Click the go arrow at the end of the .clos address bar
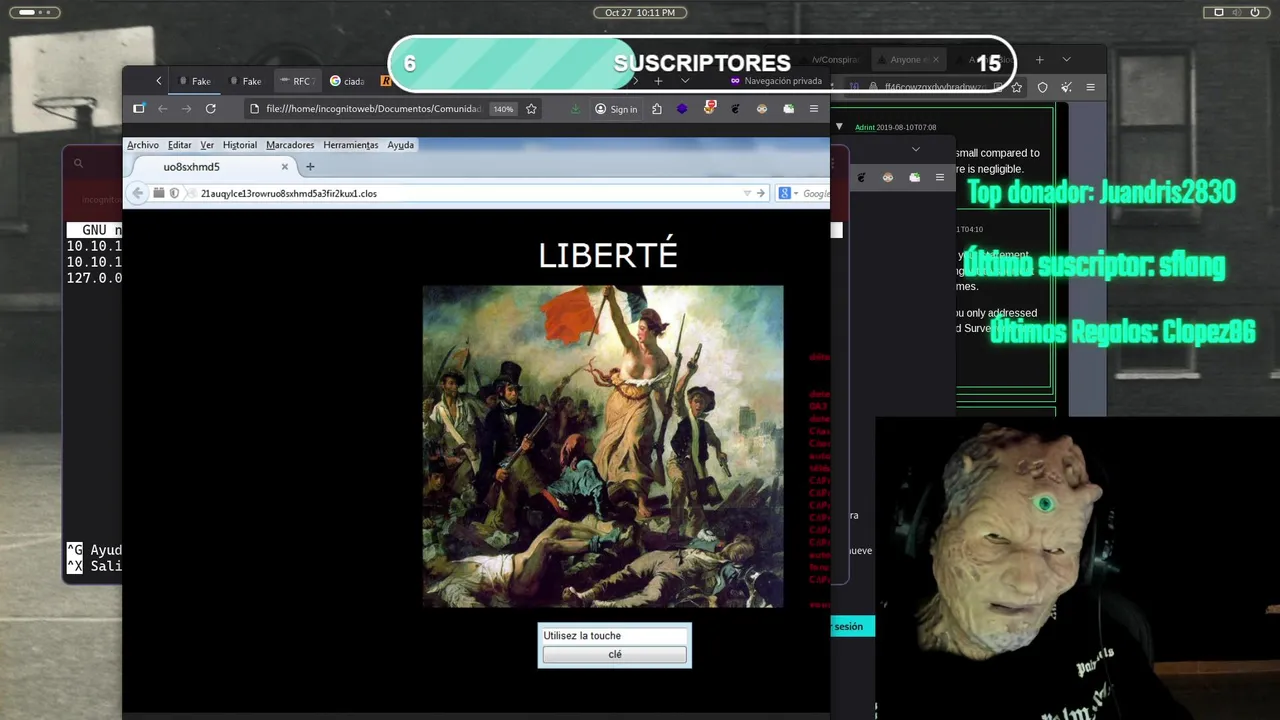The width and height of the screenshot is (1280, 720). (x=761, y=193)
